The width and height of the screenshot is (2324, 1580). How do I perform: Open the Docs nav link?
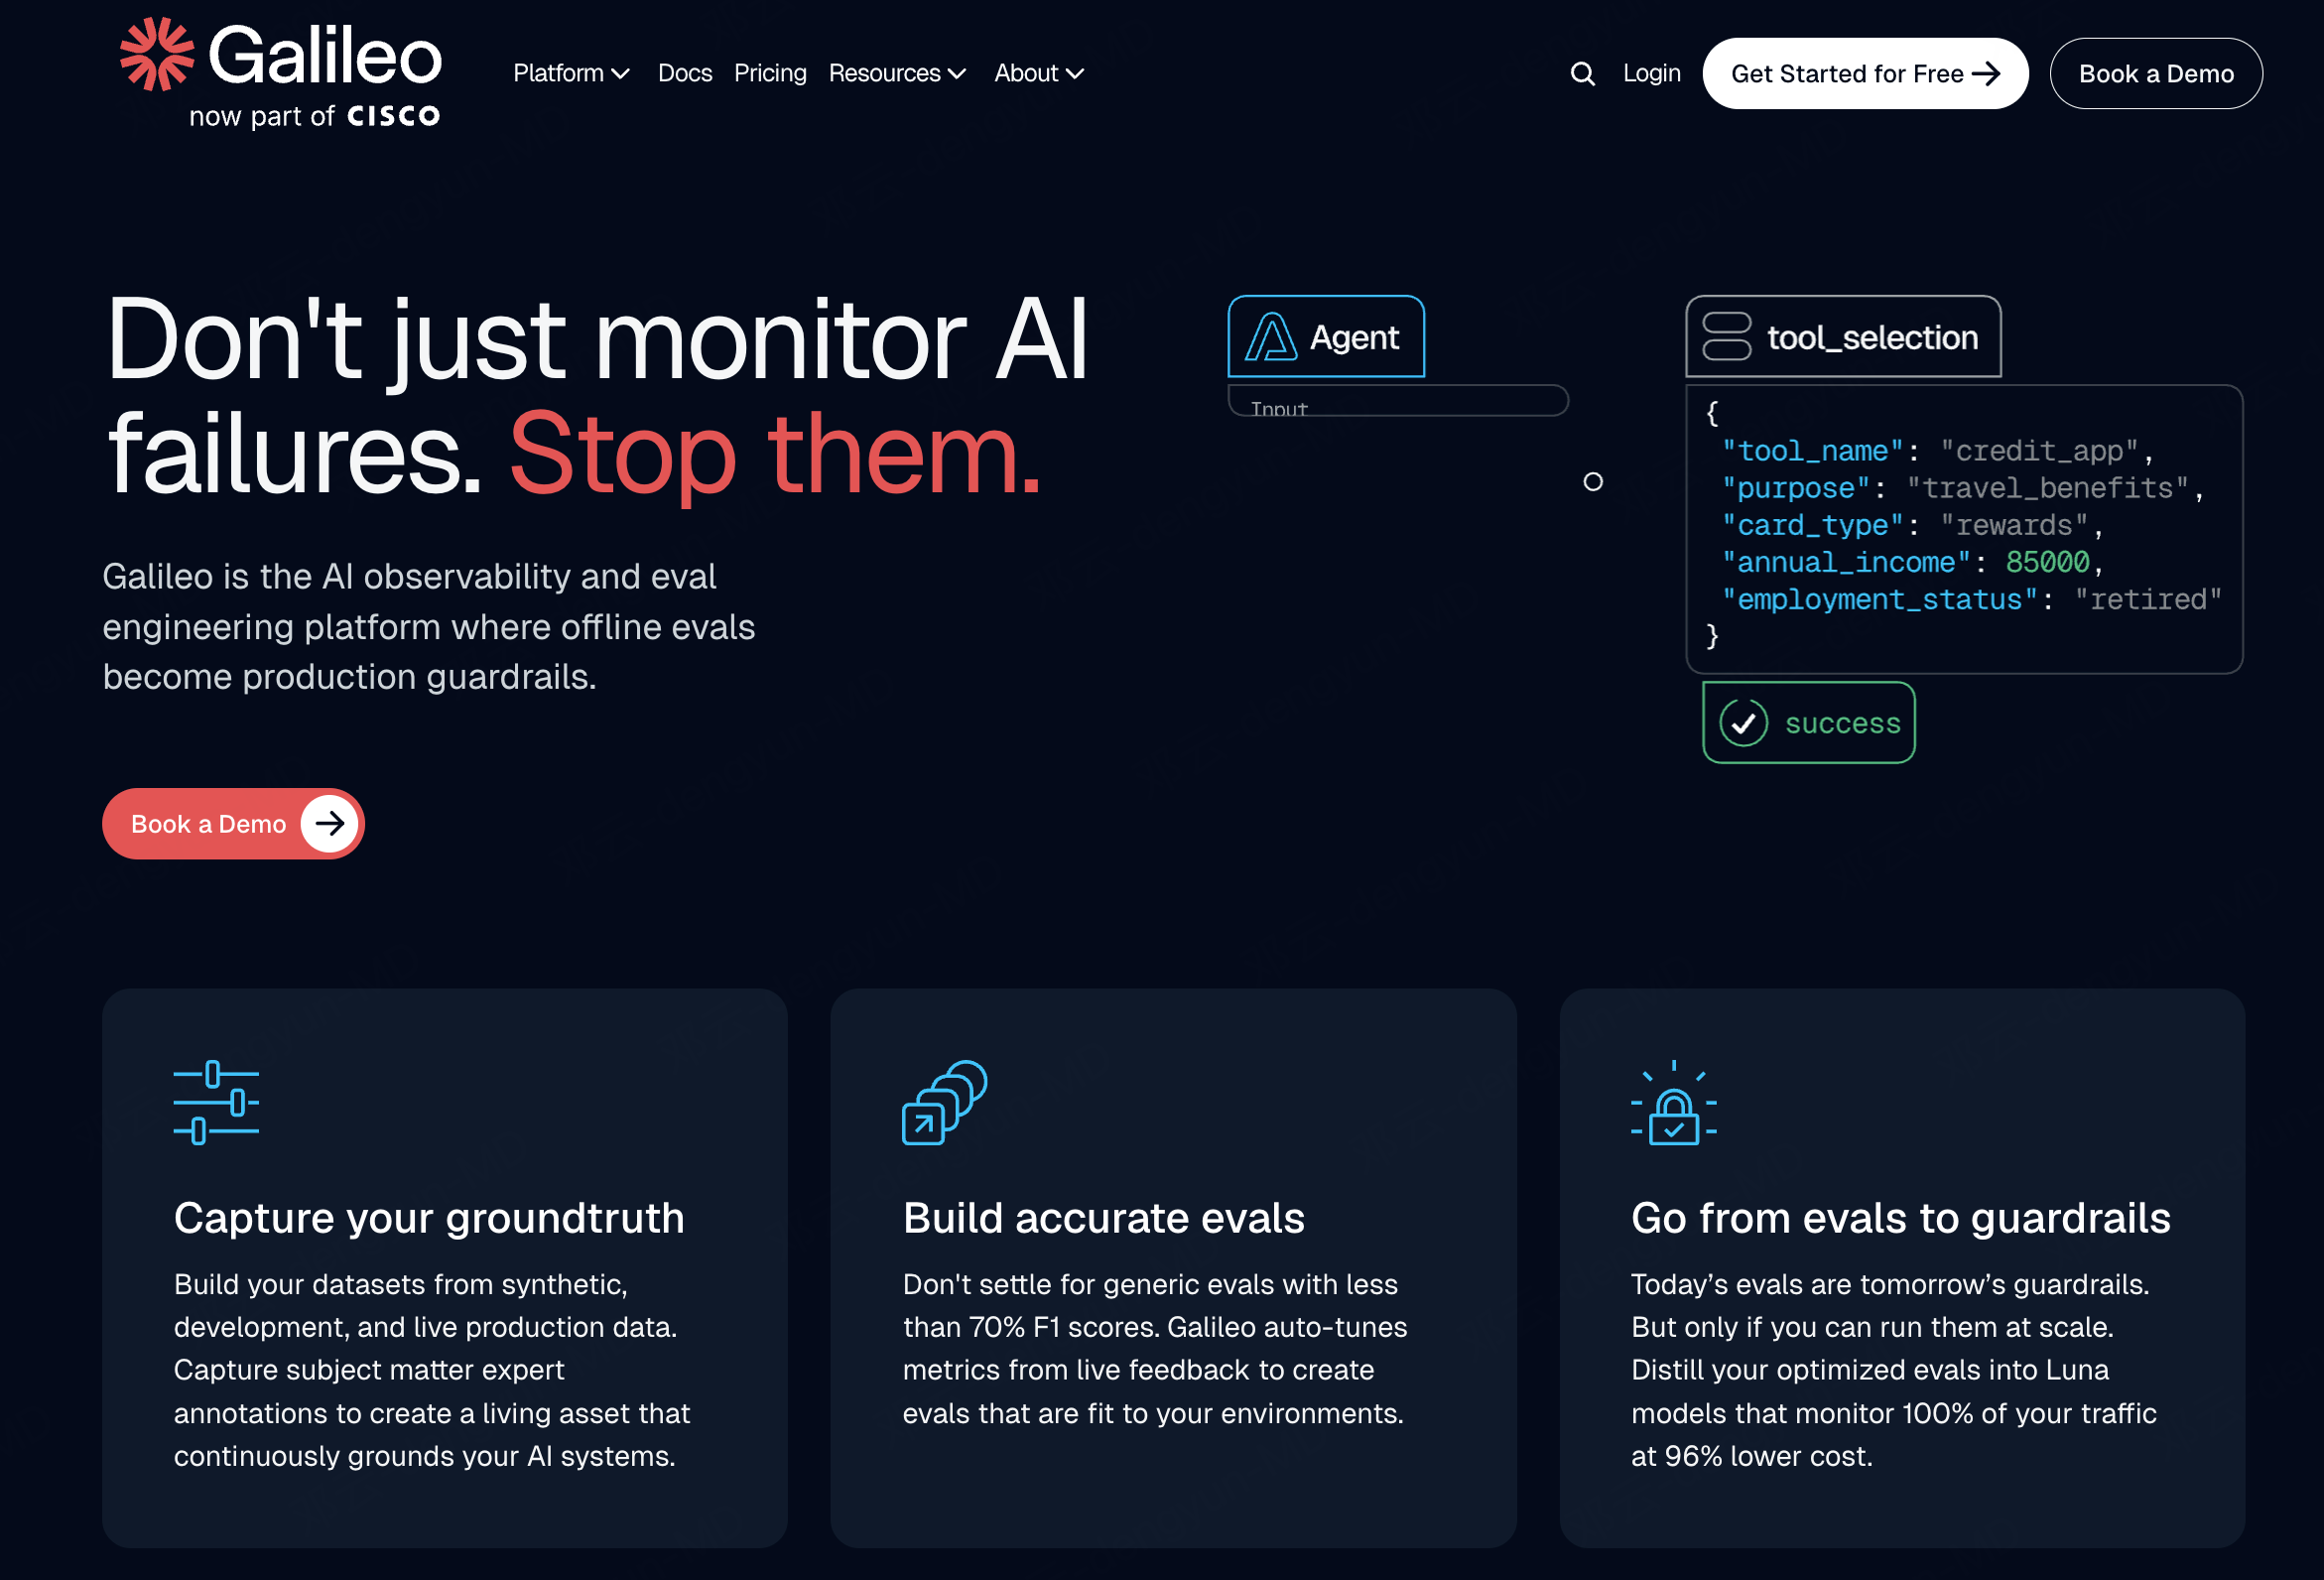(685, 74)
